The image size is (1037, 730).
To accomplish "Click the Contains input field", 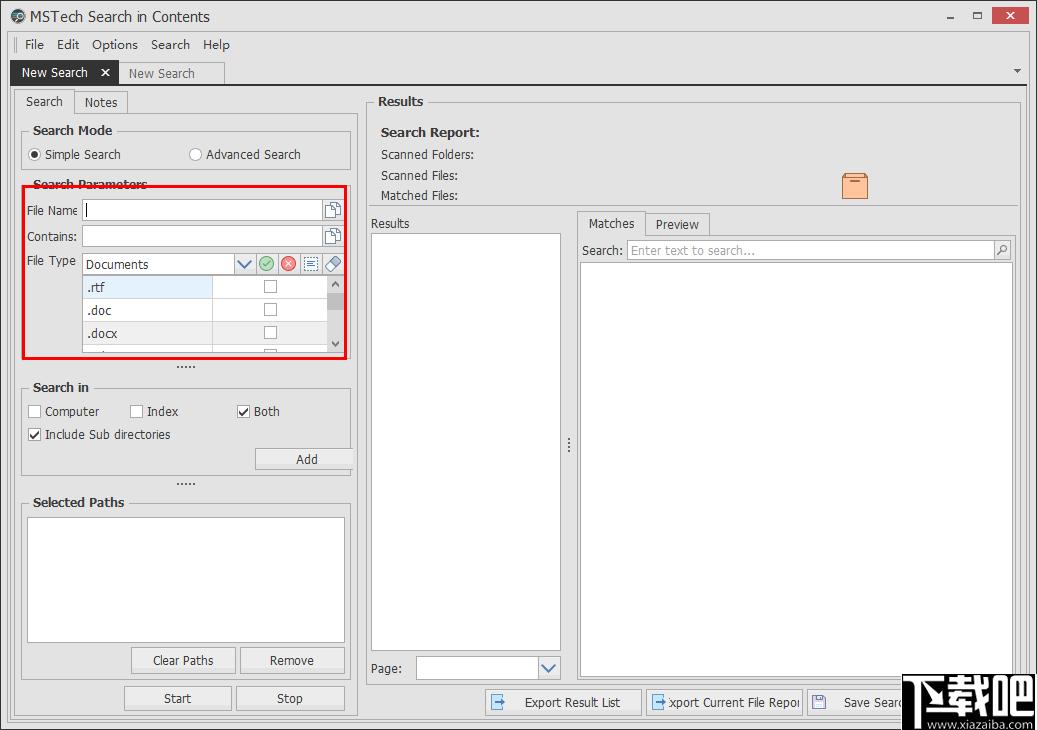I will pos(202,236).
